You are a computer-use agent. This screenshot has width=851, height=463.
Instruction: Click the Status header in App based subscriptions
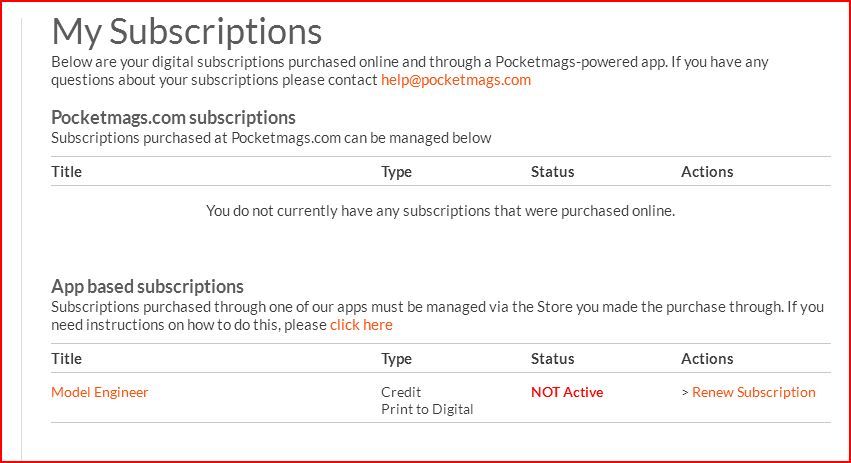(552, 359)
